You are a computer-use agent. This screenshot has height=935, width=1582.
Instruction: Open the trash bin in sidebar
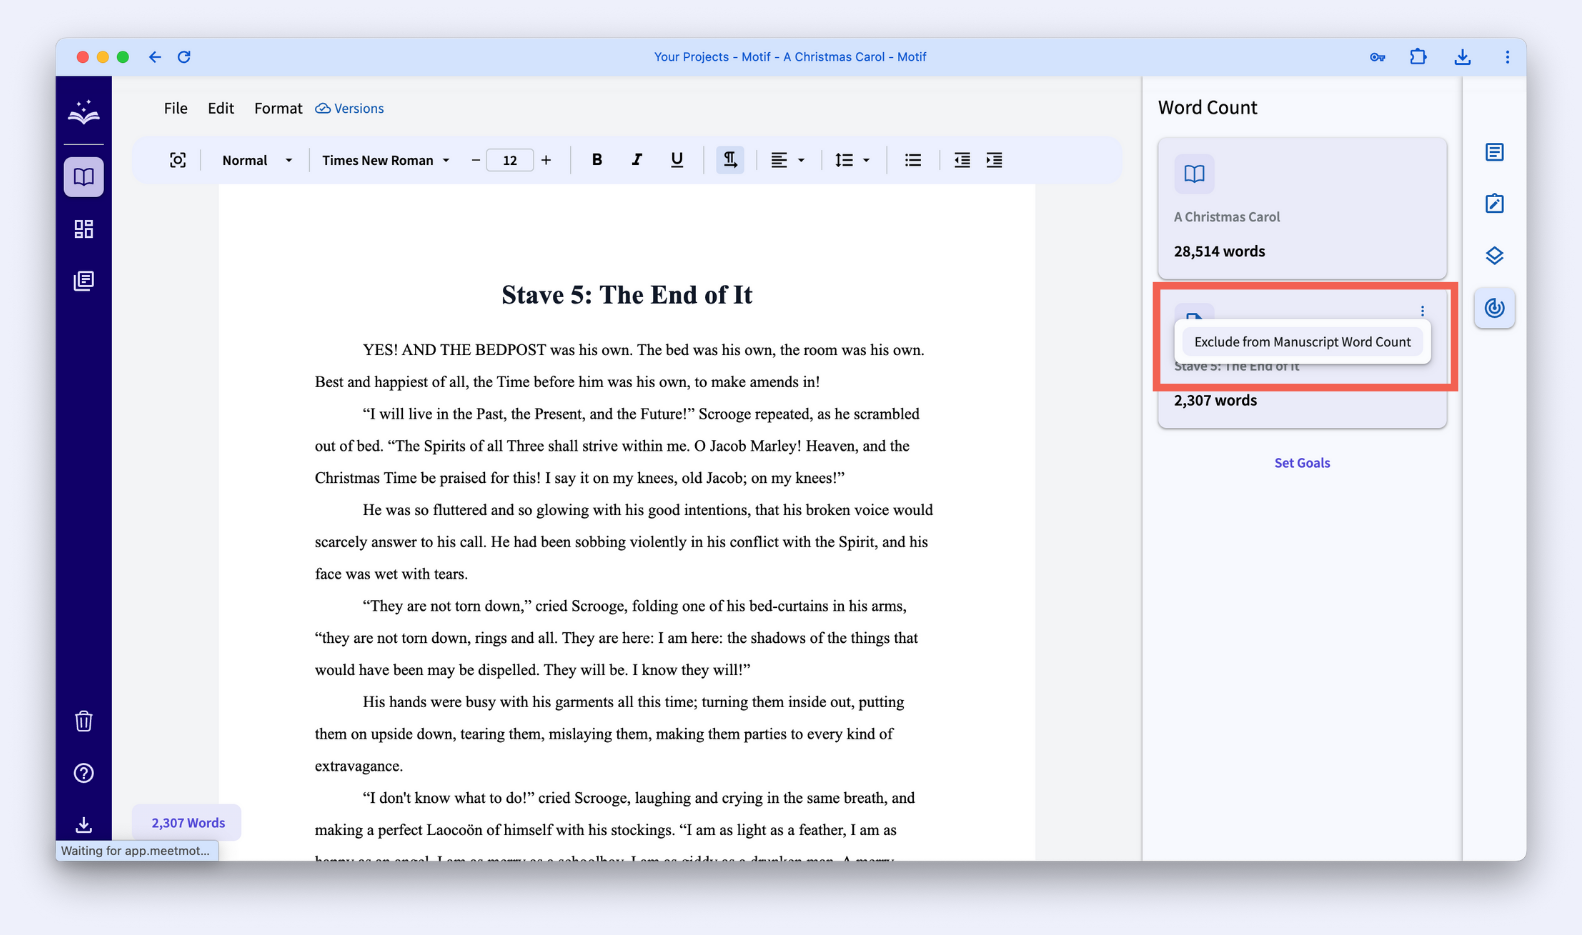[x=84, y=721]
